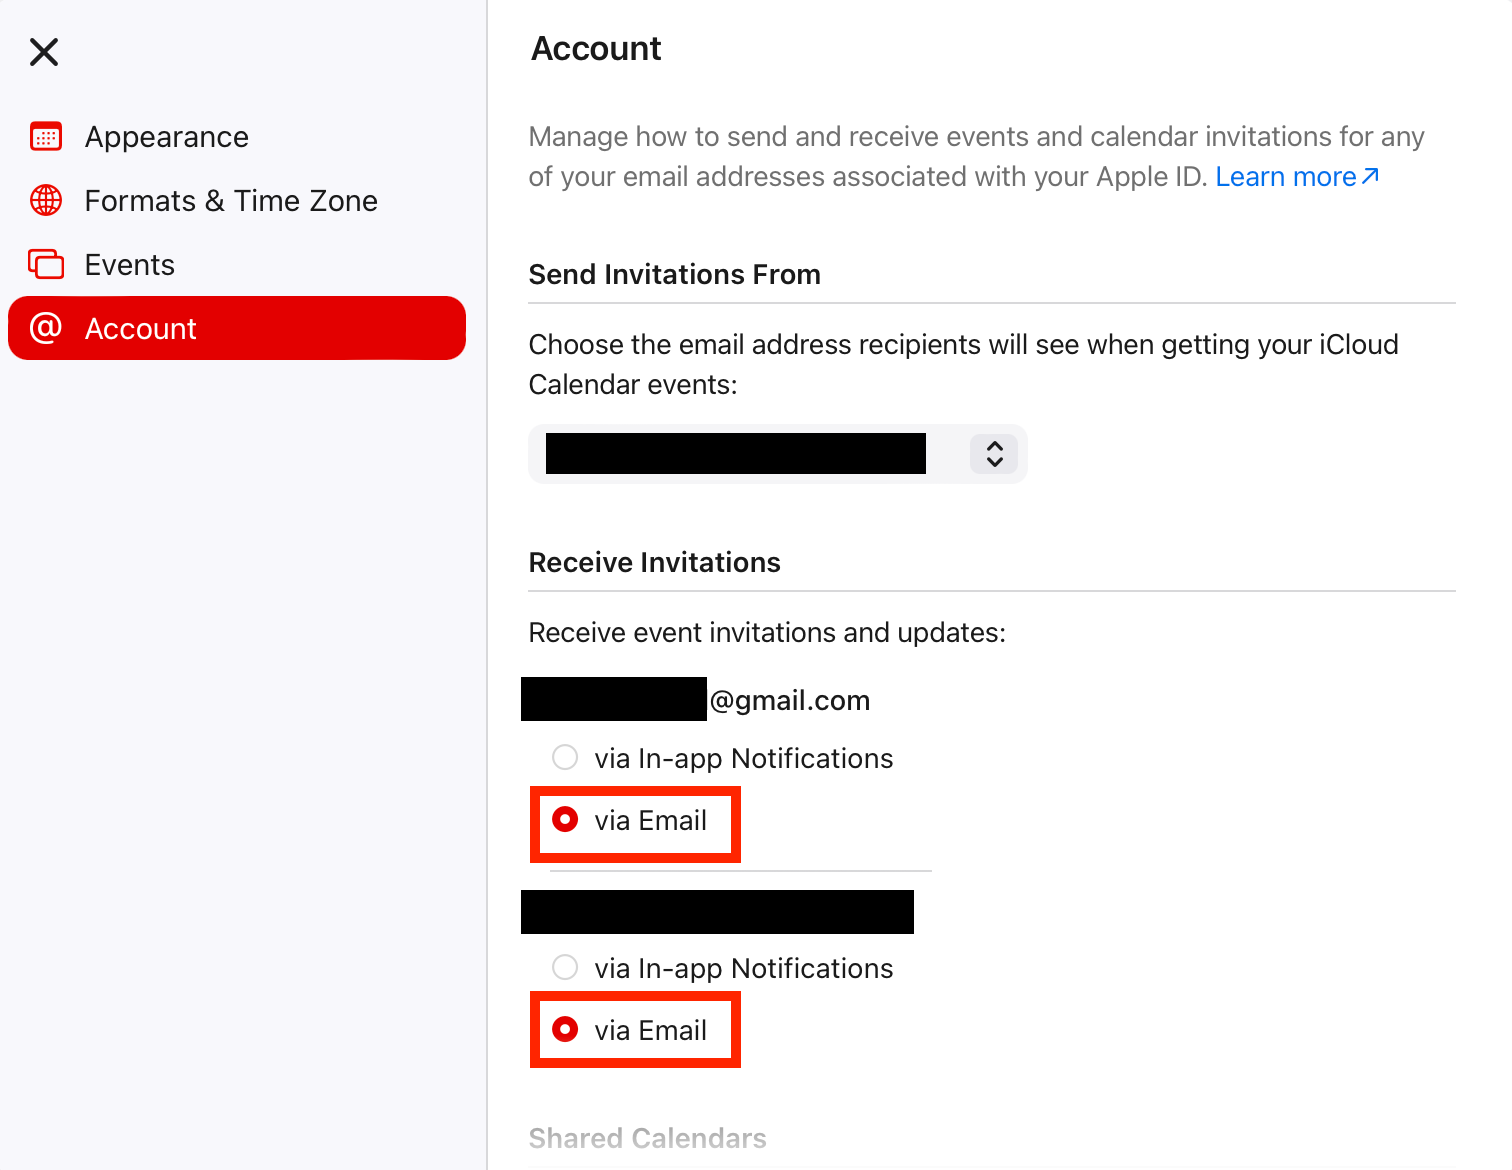Open Formats & Time Zone settings

point(237,201)
